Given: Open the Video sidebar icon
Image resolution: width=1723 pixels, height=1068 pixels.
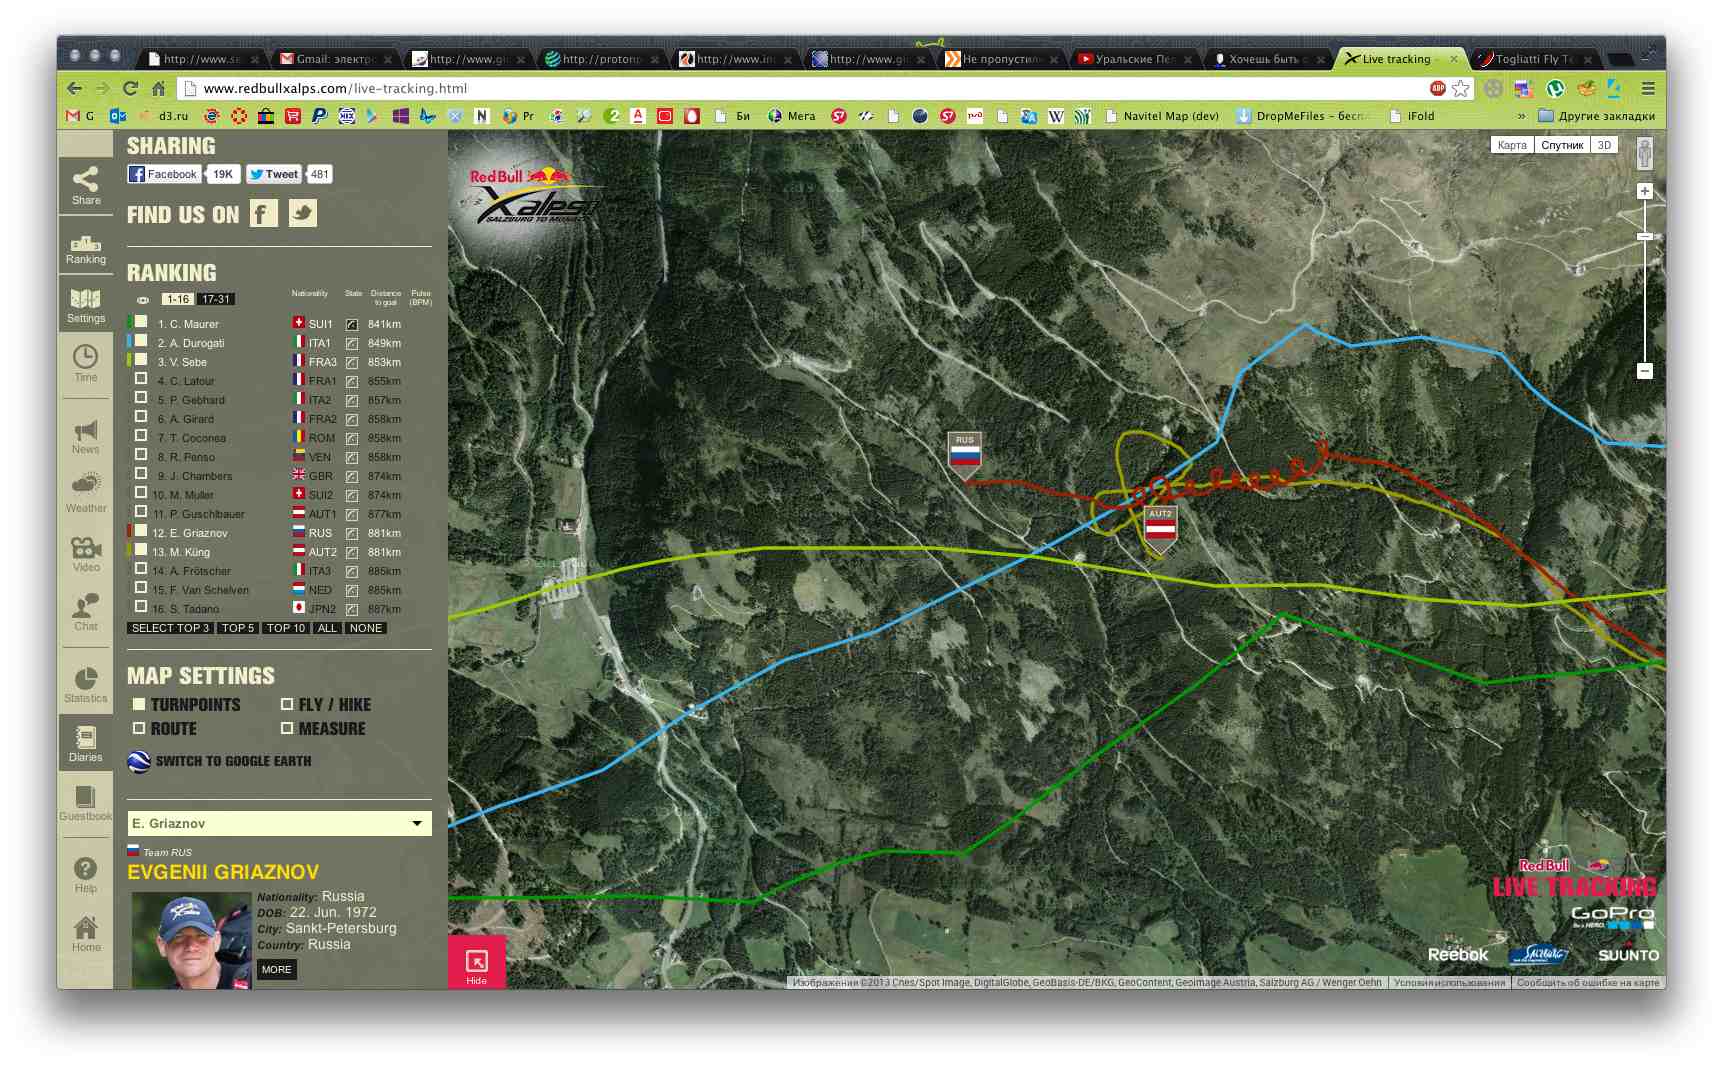Looking at the screenshot, I should pos(86,553).
